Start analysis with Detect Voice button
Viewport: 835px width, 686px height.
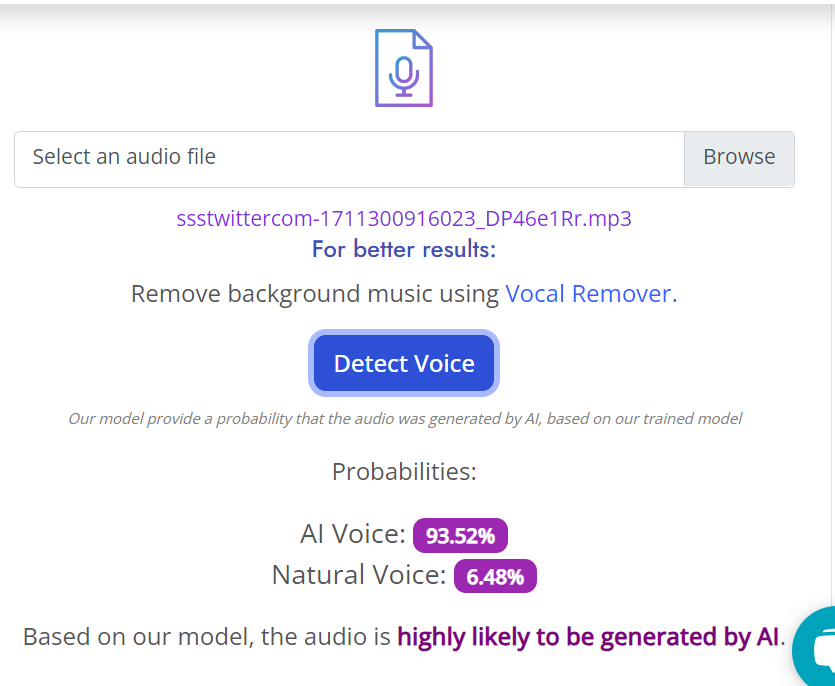tap(404, 363)
